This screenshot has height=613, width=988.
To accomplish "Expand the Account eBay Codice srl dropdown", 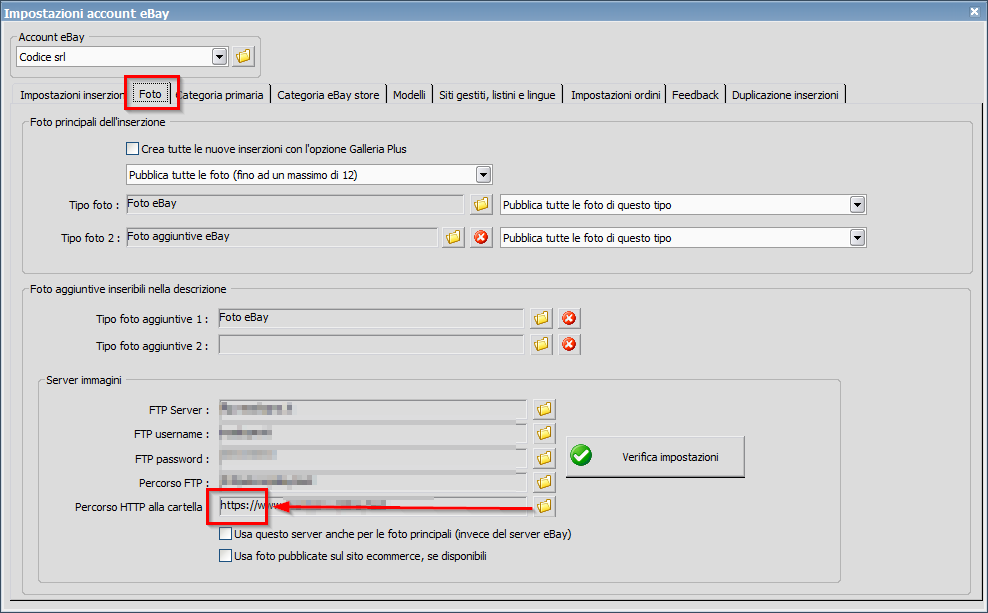I will (219, 57).
